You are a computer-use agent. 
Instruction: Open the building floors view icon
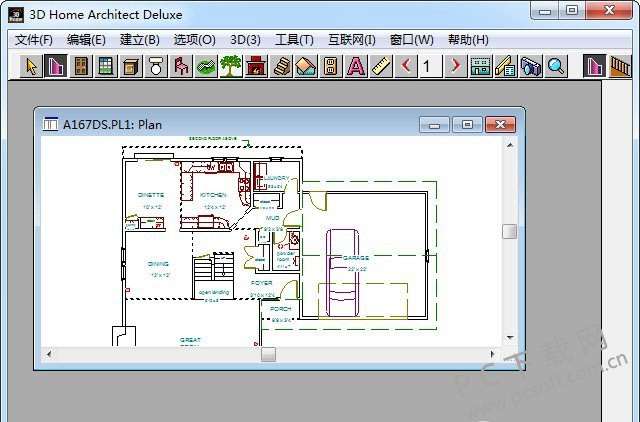tap(481, 66)
